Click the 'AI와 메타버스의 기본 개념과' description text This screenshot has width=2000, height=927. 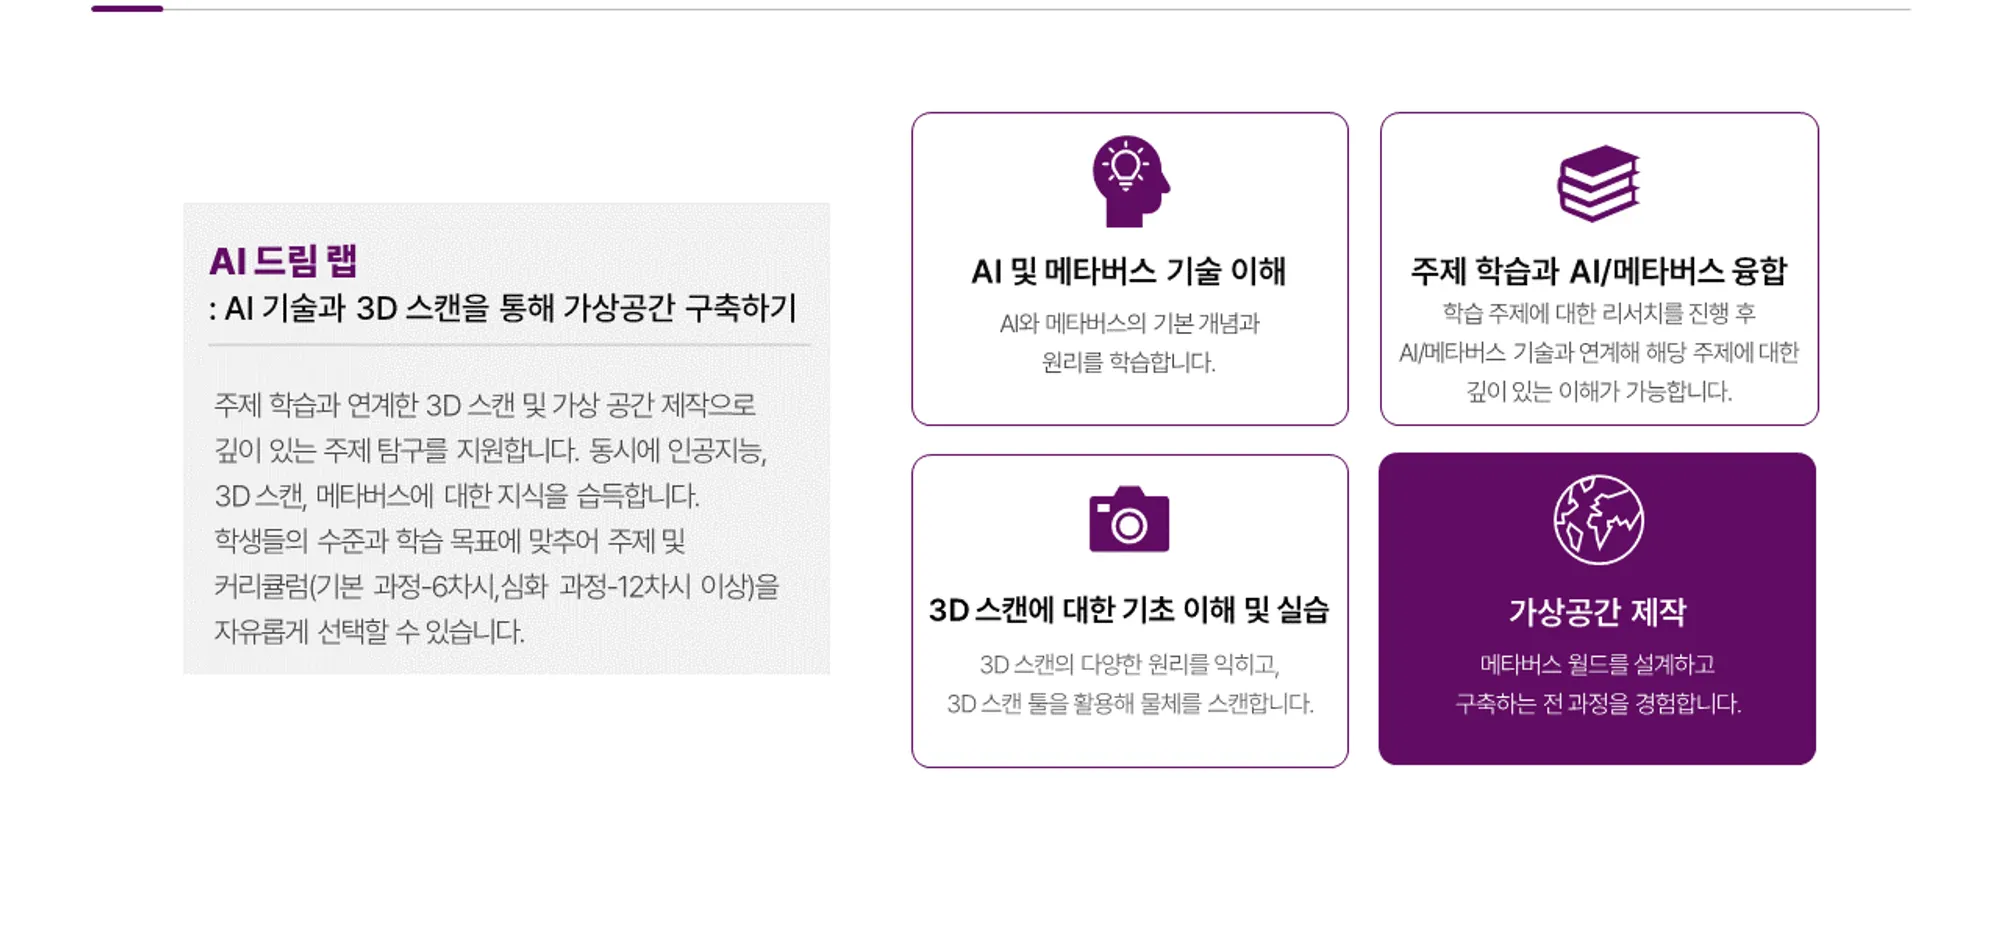1129,324
